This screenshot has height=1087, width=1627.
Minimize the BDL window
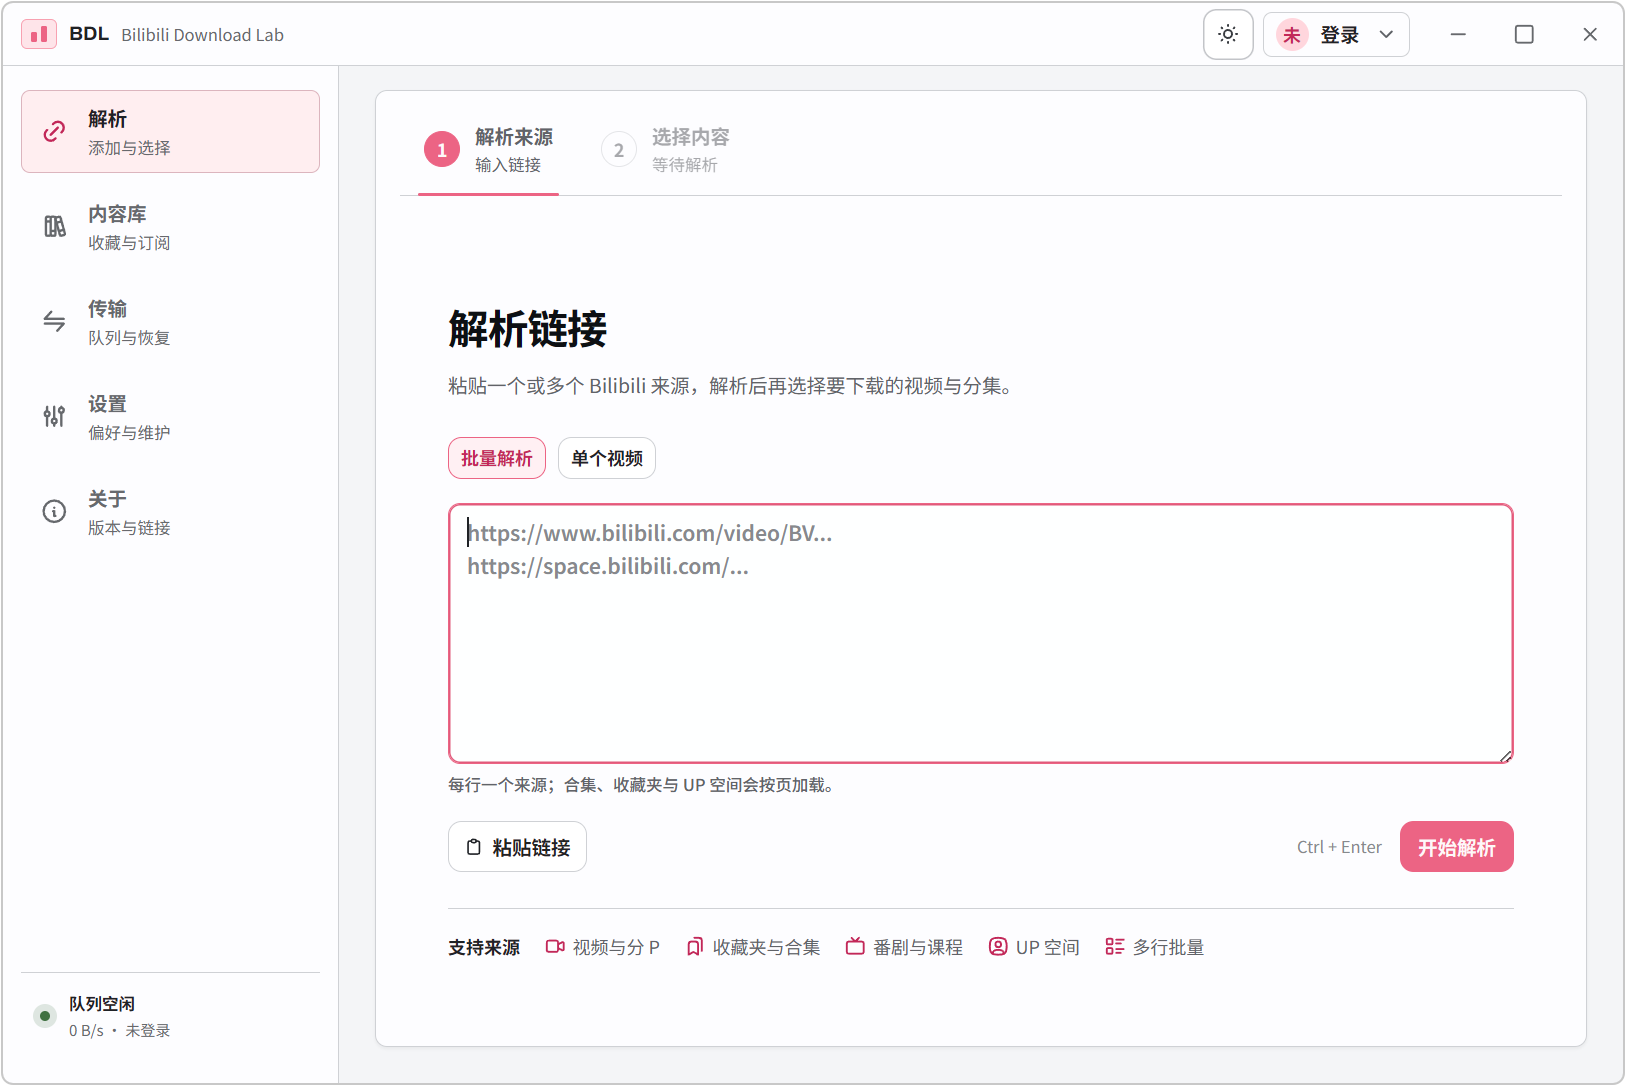[x=1458, y=34]
